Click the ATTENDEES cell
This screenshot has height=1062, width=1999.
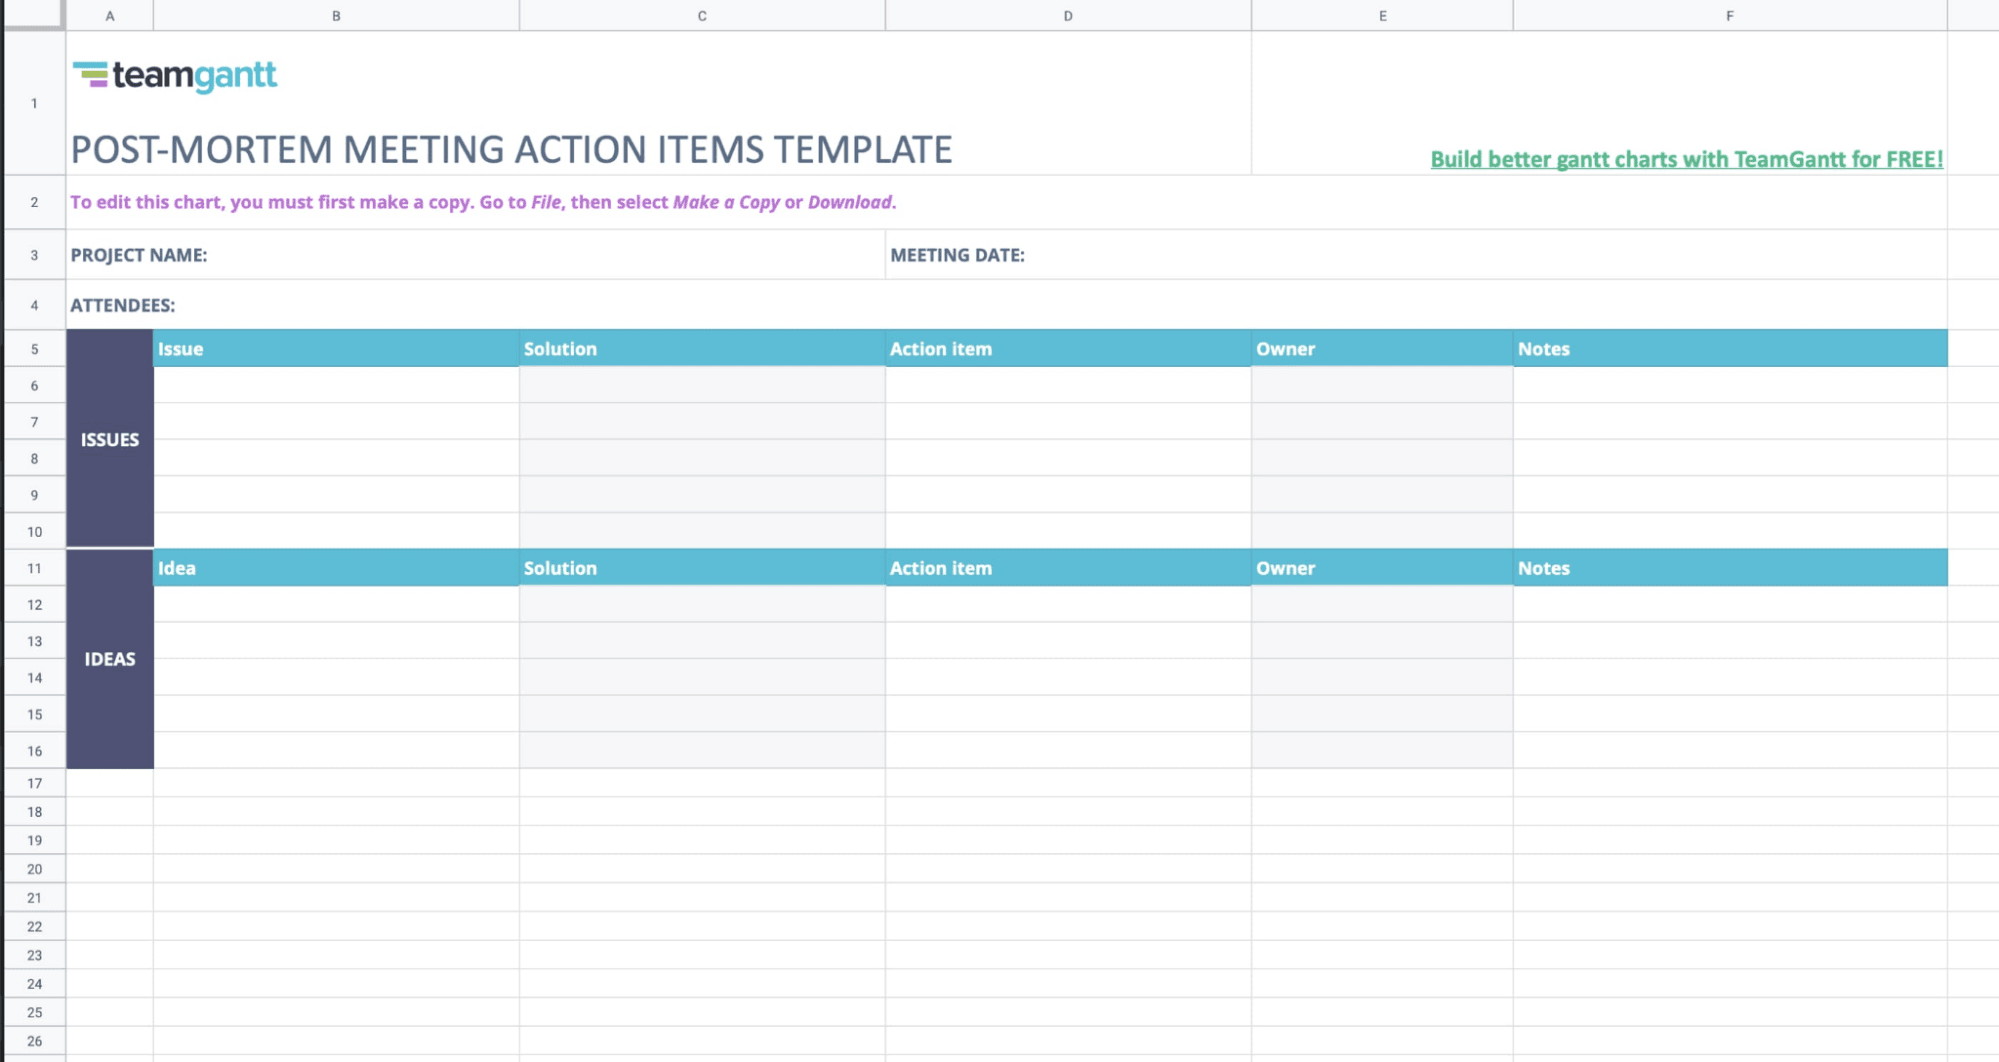(x=122, y=305)
